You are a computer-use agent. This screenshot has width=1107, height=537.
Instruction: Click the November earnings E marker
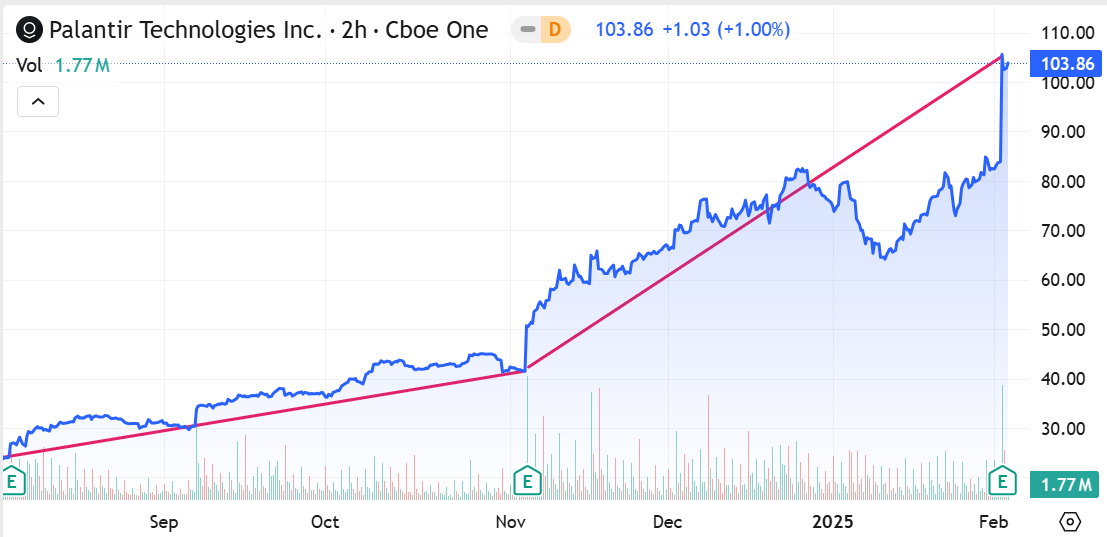point(527,482)
